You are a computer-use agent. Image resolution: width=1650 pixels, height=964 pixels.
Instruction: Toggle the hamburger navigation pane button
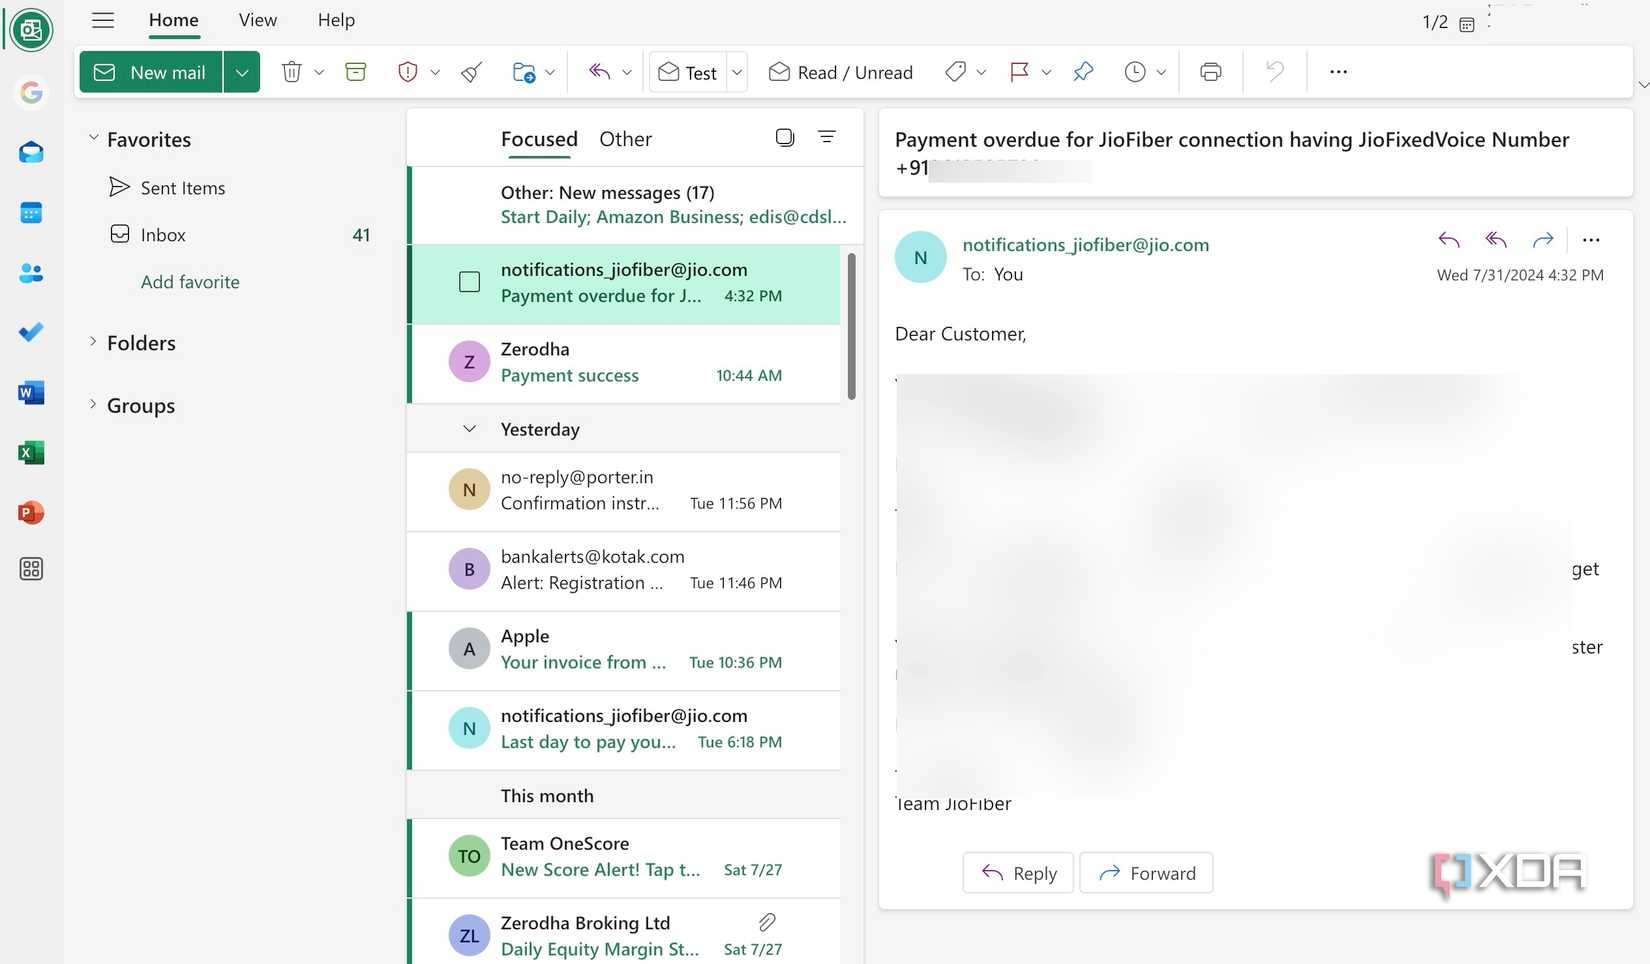(103, 20)
